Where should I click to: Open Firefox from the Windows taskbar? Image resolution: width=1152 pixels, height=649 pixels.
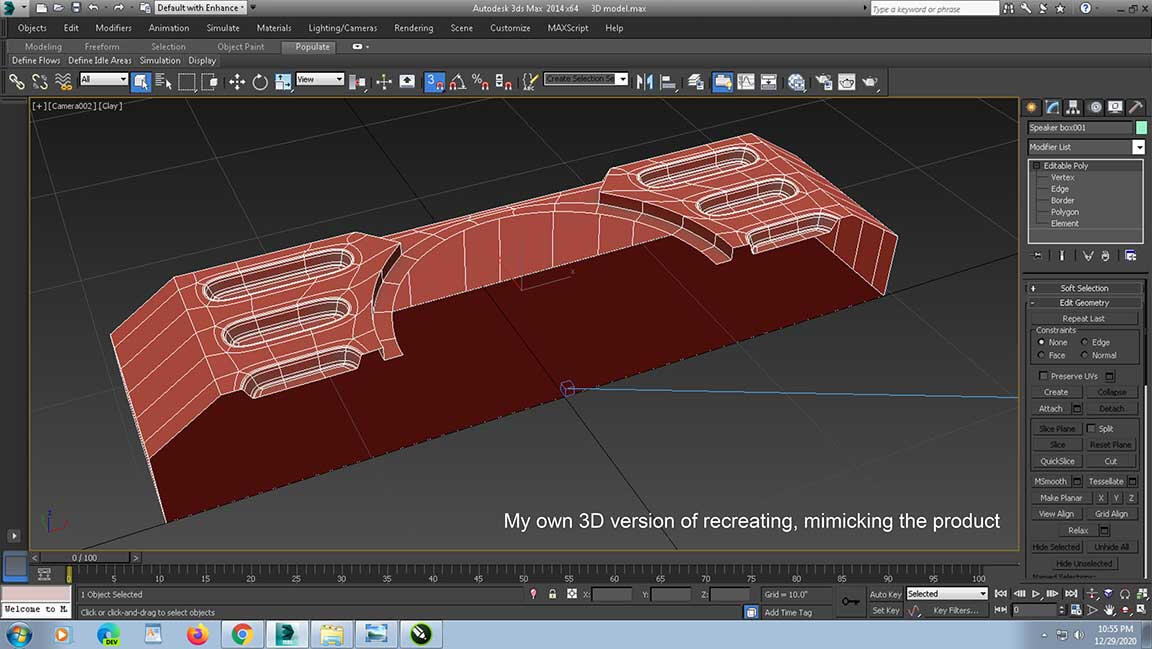click(196, 634)
